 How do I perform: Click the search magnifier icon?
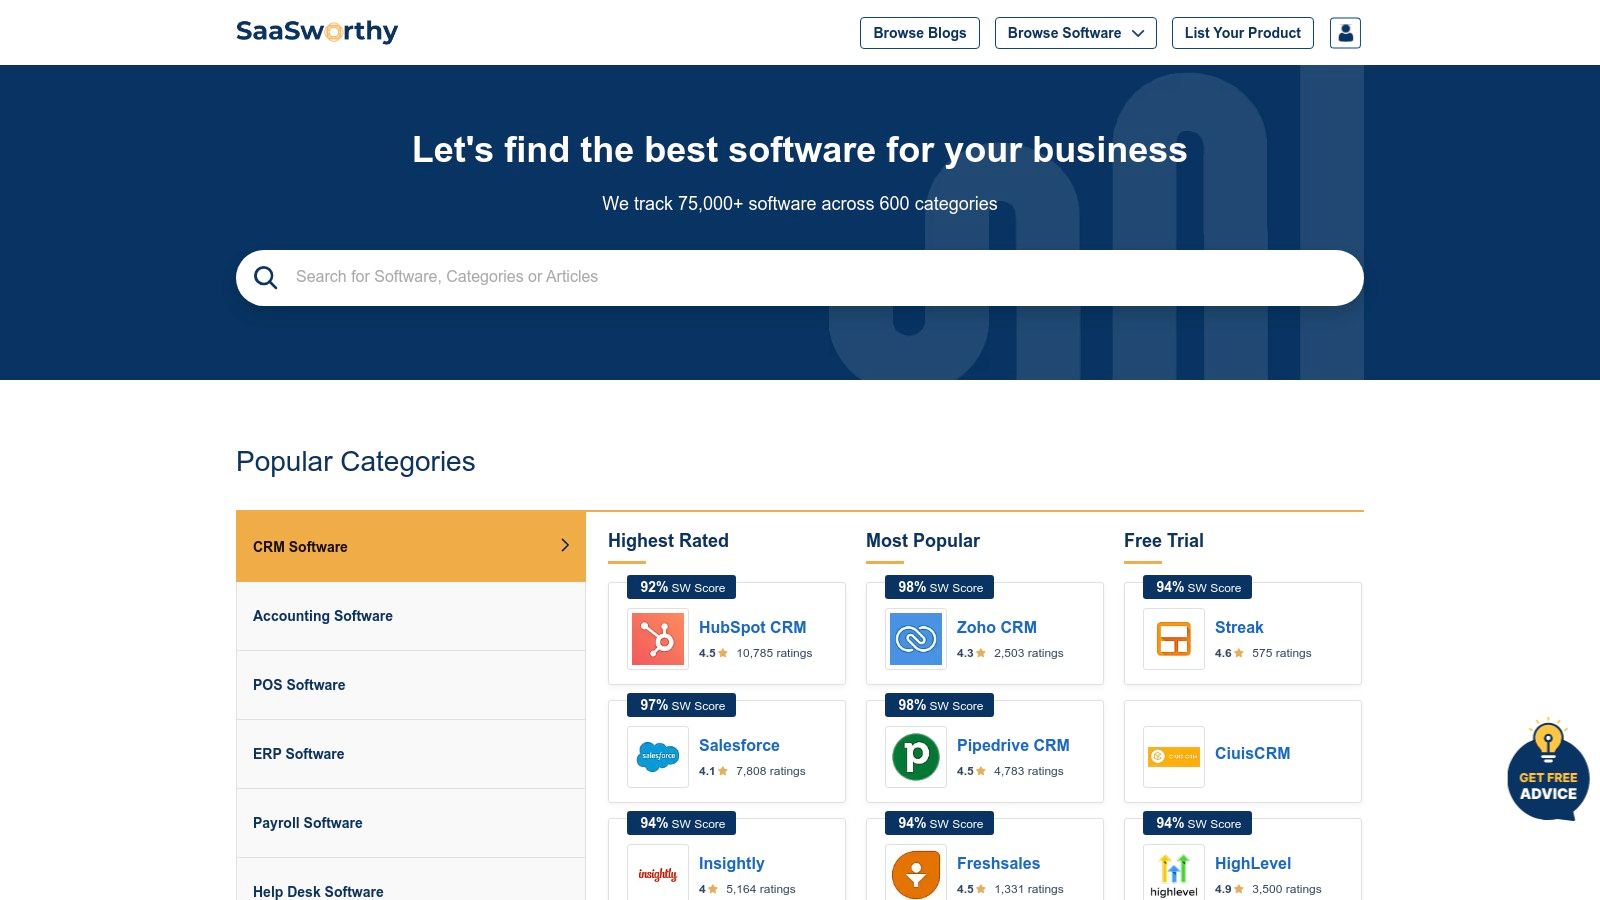click(265, 278)
